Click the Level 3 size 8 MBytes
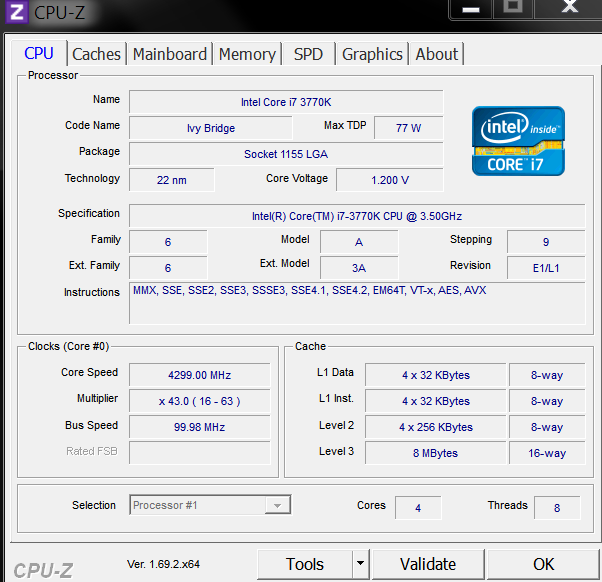 click(436, 453)
